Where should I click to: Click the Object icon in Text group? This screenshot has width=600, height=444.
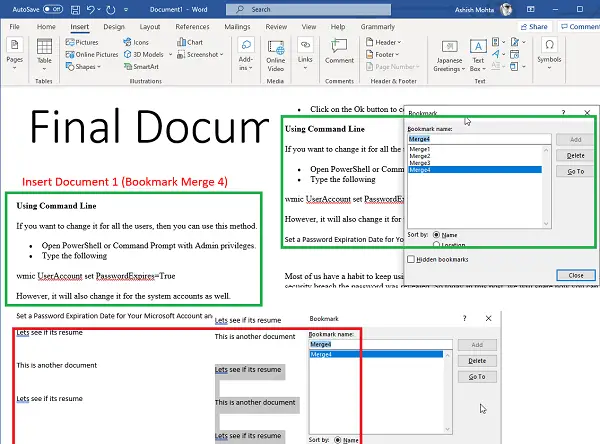pos(514,67)
